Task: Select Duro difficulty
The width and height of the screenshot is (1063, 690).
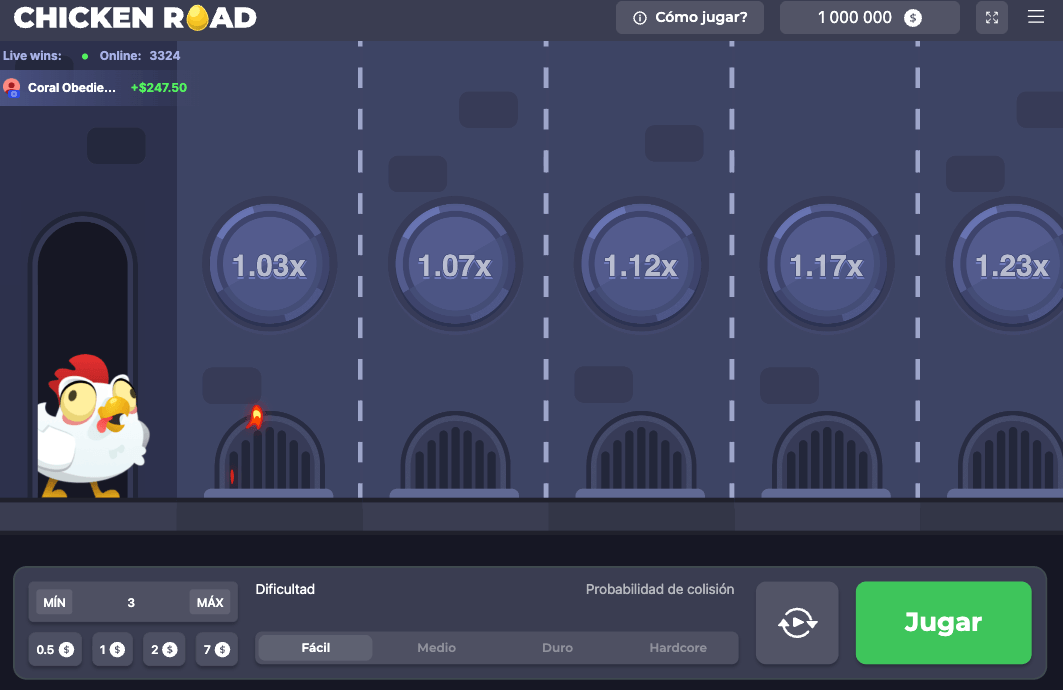Action: coord(557,648)
